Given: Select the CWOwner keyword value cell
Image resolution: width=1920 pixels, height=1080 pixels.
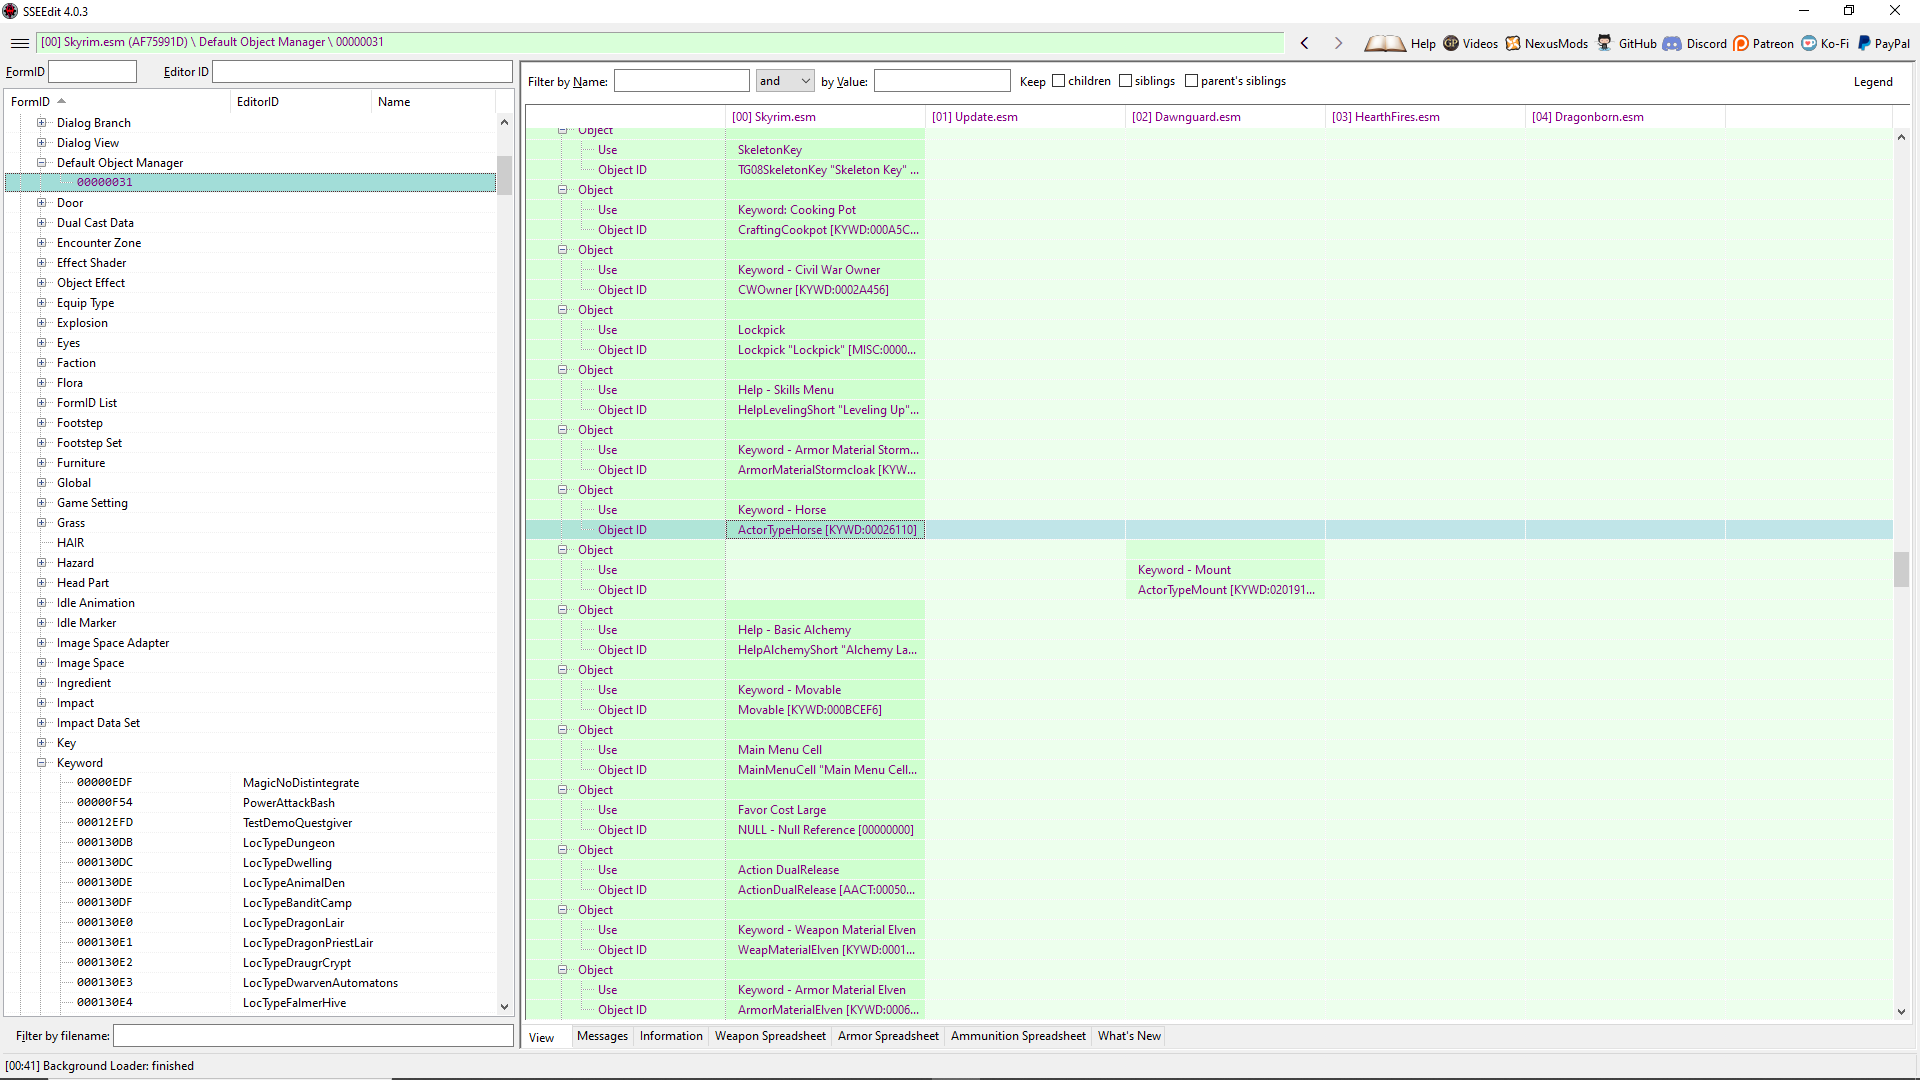Looking at the screenshot, I should pyautogui.click(x=825, y=290).
